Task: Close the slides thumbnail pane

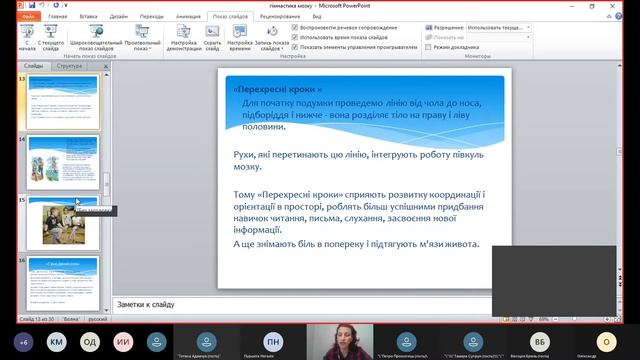Action: 106,66
